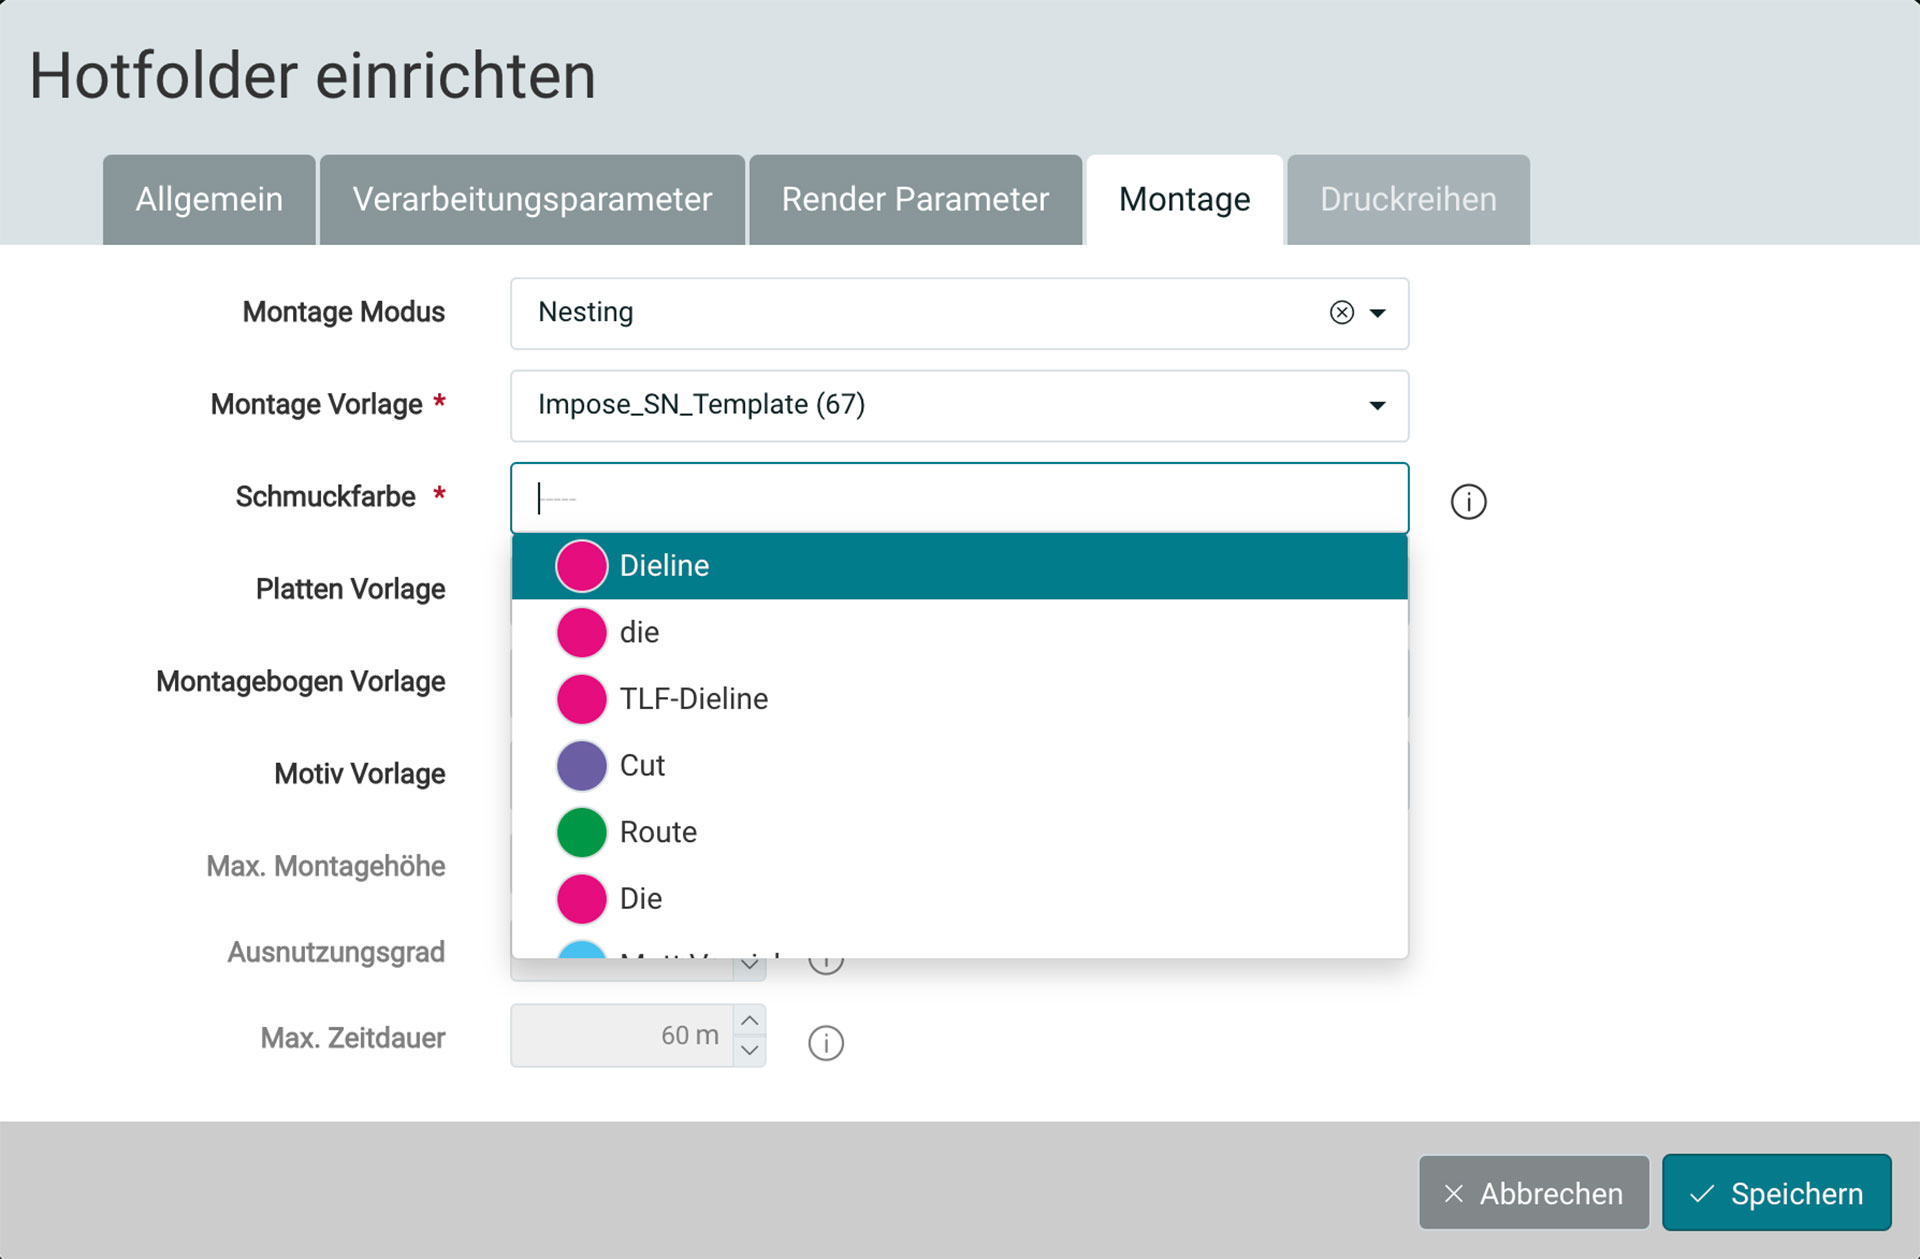Image resolution: width=1920 pixels, height=1259 pixels.
Task: Switch to the Allgemein tab
Action: pos(209,200)
